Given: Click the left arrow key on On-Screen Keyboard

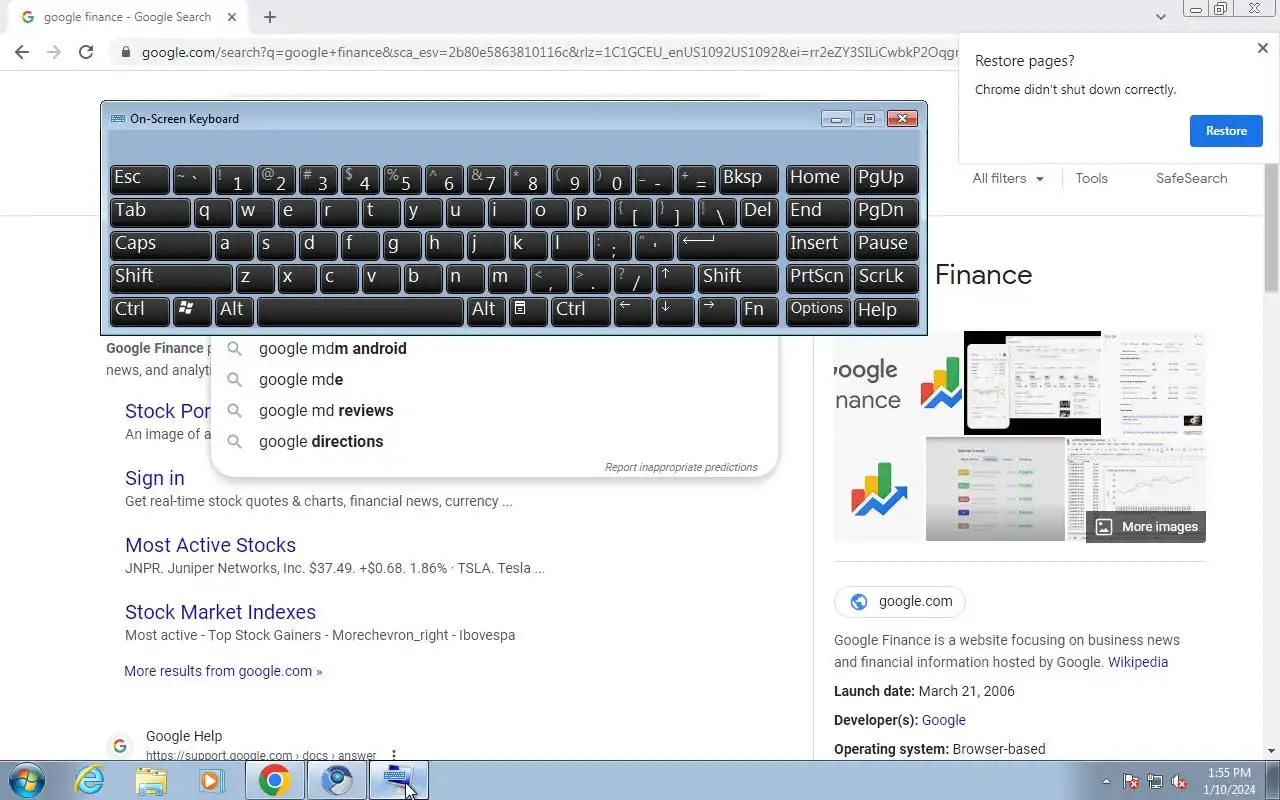Looking at the screenshot, I should 633,311.
